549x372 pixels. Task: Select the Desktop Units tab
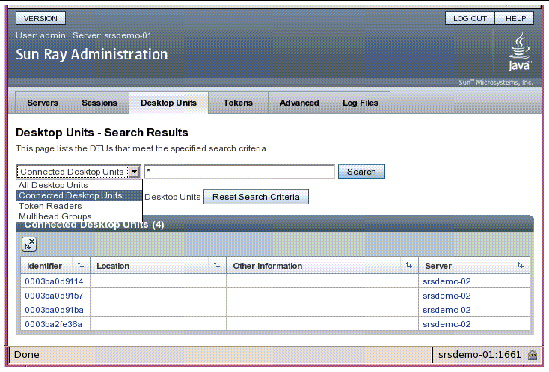click(x=168, y=103)
